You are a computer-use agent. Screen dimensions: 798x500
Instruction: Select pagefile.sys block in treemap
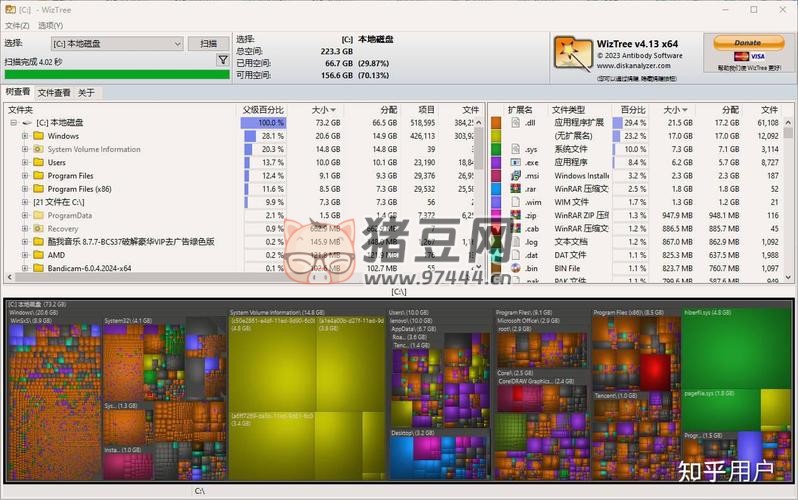(720, 412)
